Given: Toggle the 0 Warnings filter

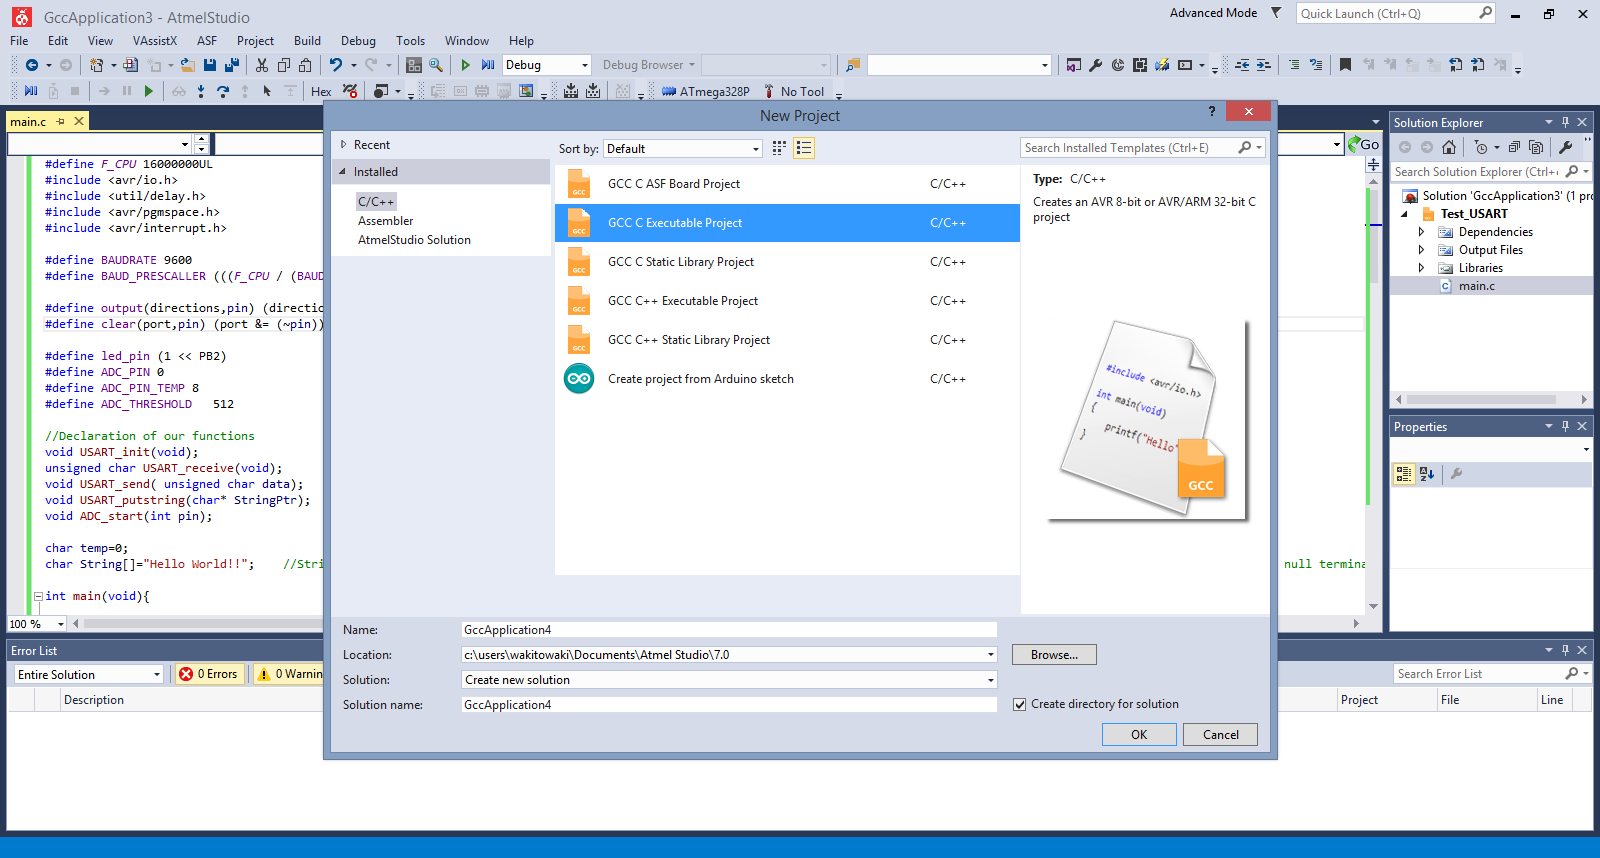Looking at the screenshot, I should (289, 674).
